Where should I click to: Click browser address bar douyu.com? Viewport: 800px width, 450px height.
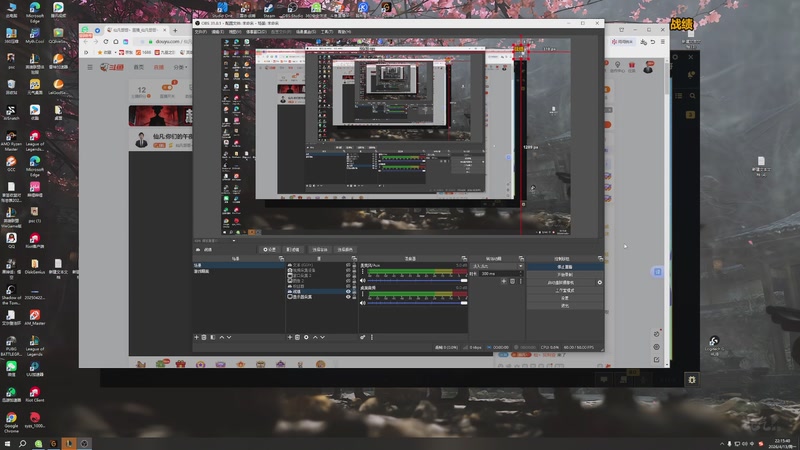(167, 41)
